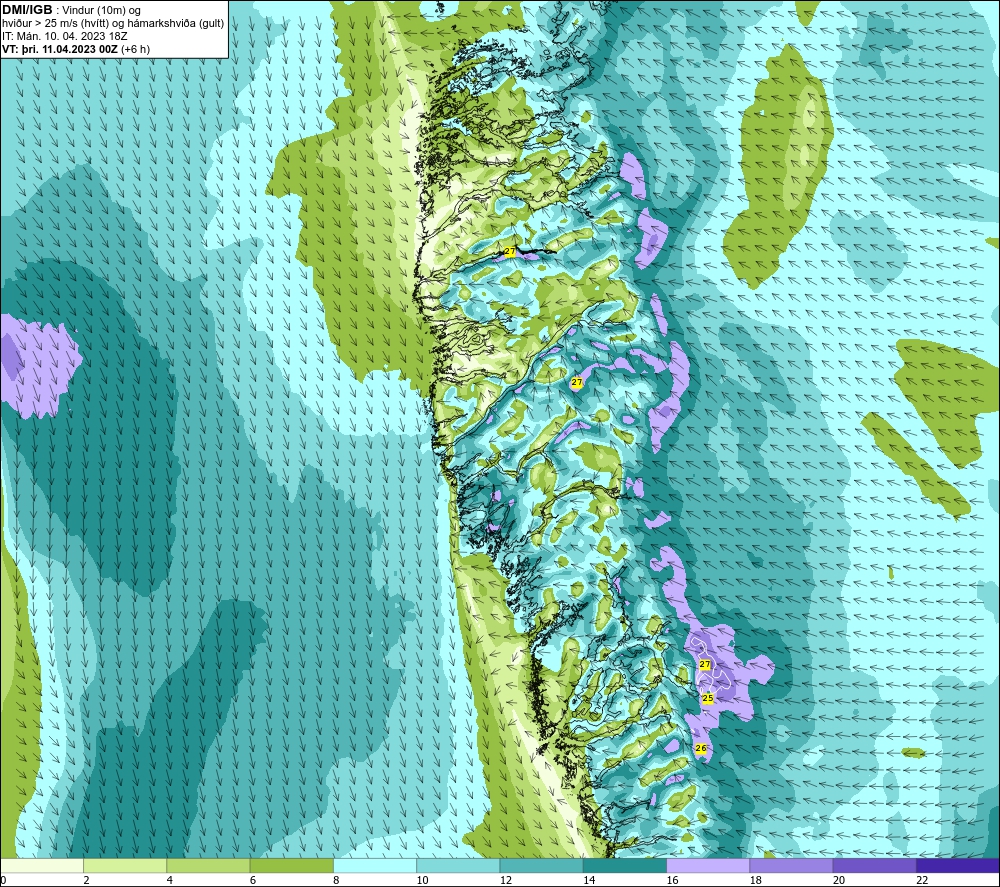
Task: Pick the 18–20 m/s purple legend swatch
Action: coord(791,865)
